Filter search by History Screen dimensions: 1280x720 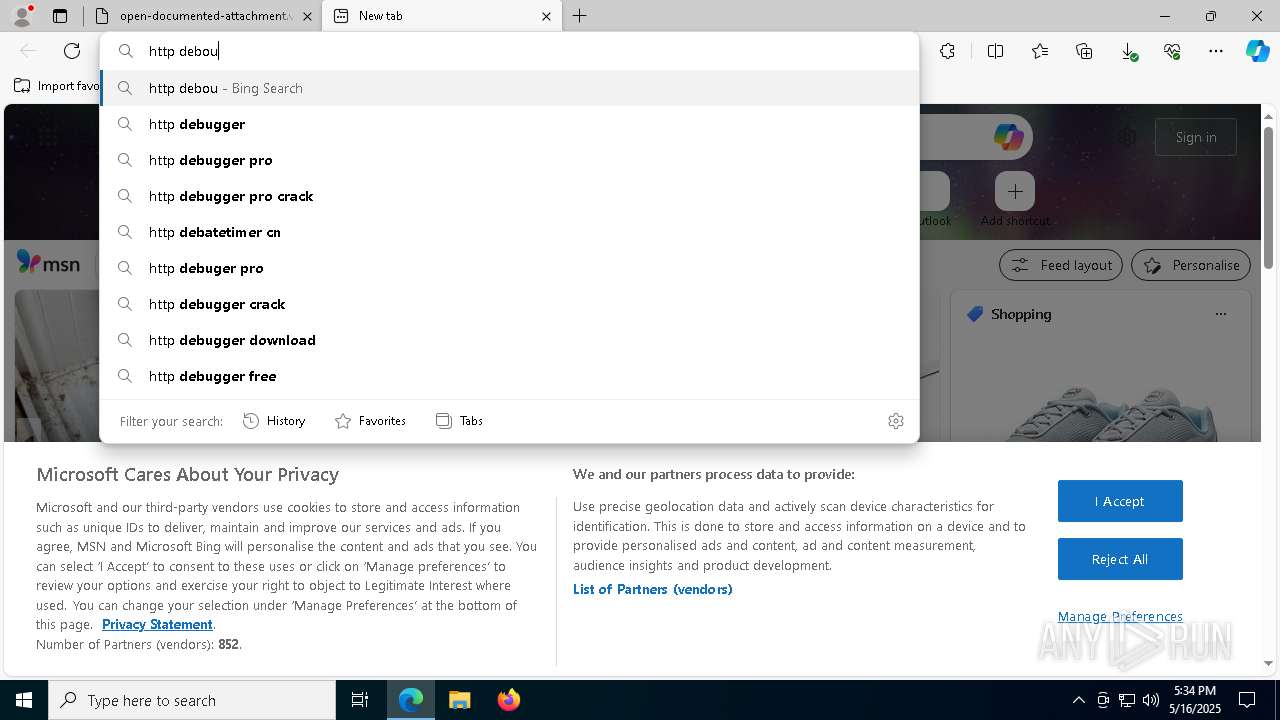point(274,421)
